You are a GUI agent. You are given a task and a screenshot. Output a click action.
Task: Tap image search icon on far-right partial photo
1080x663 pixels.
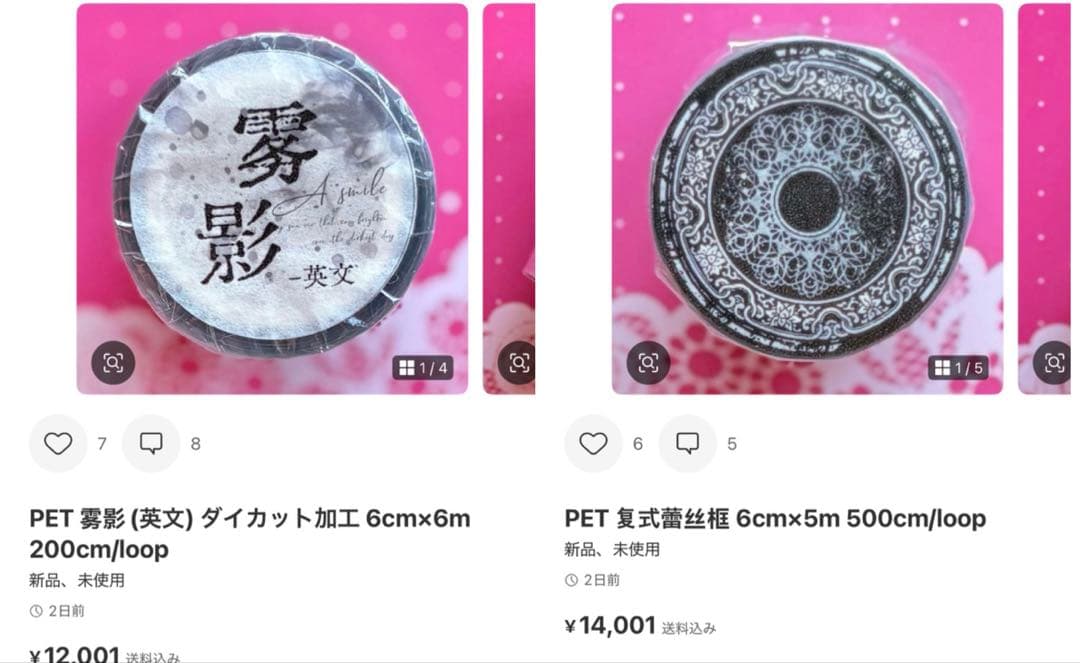click(x=1053, y=362)
